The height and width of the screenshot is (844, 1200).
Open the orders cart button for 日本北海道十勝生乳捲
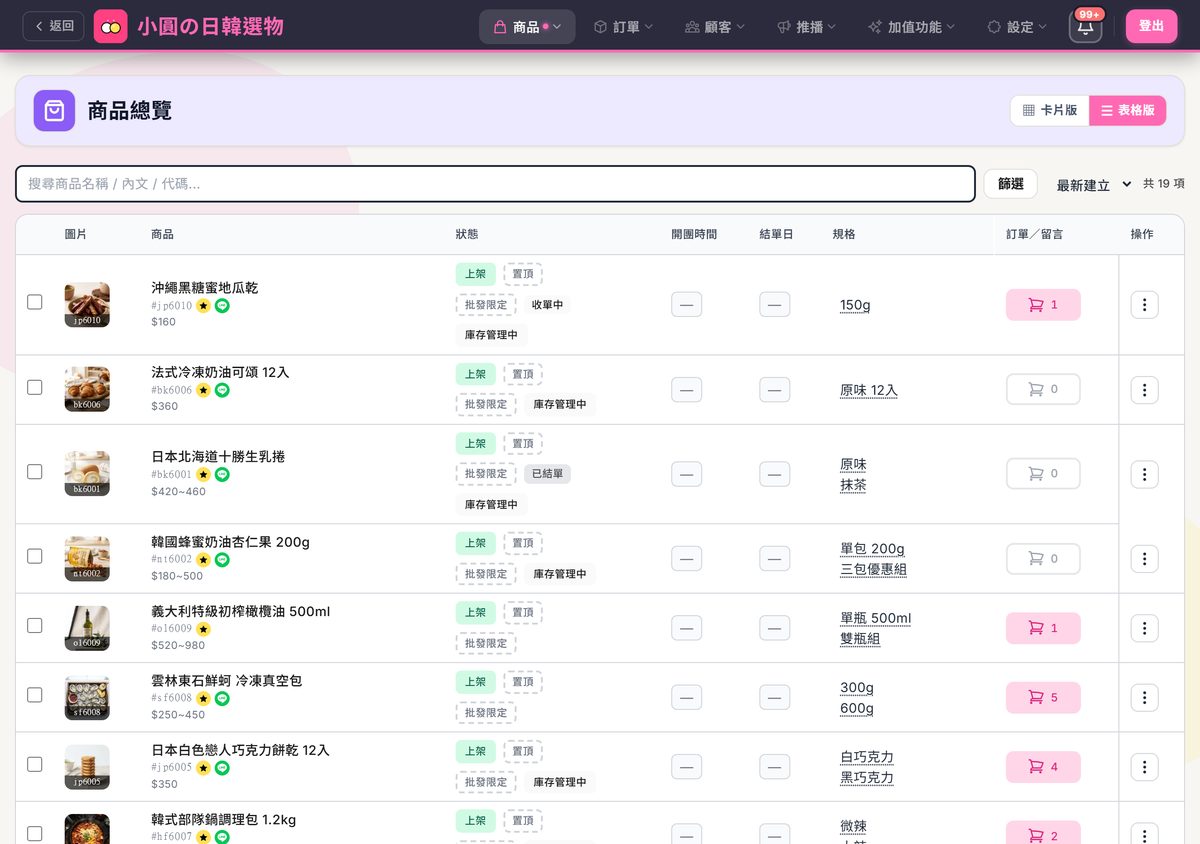click(1043, 474)
